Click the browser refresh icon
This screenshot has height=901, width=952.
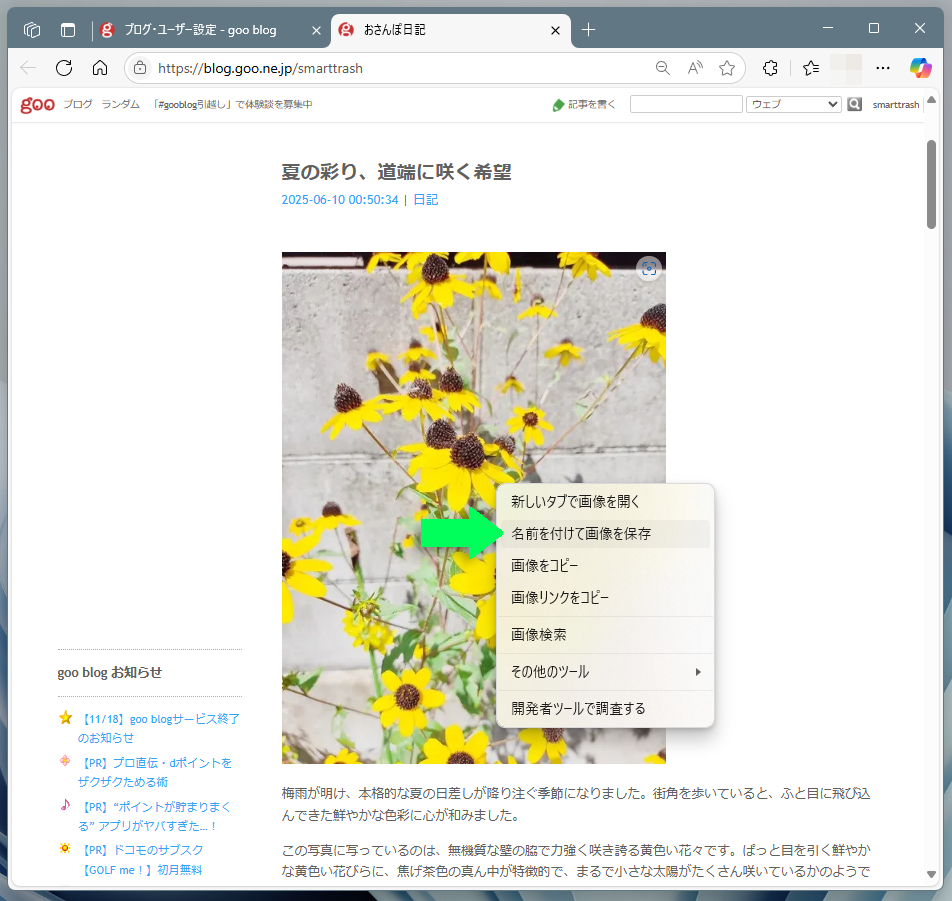point(64,68)
